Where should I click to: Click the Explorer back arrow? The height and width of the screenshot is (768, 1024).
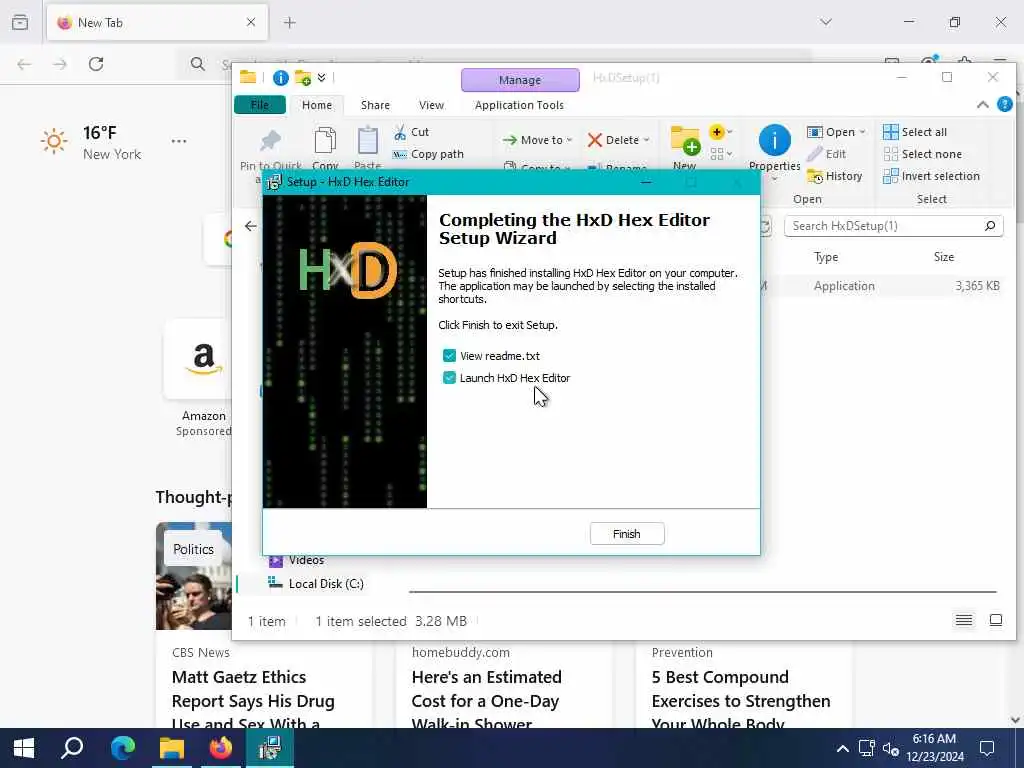click(x=251, y=226)
